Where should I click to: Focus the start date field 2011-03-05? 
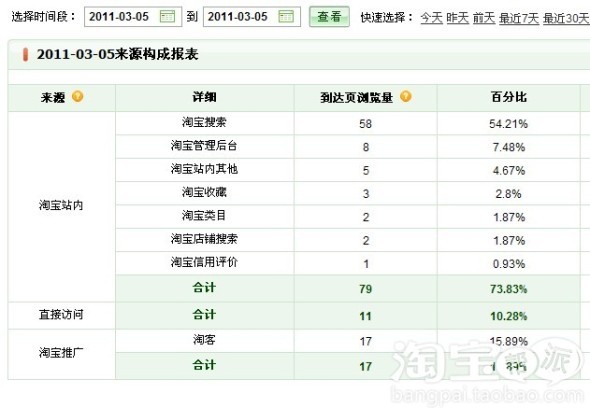[x=133, y=17]
